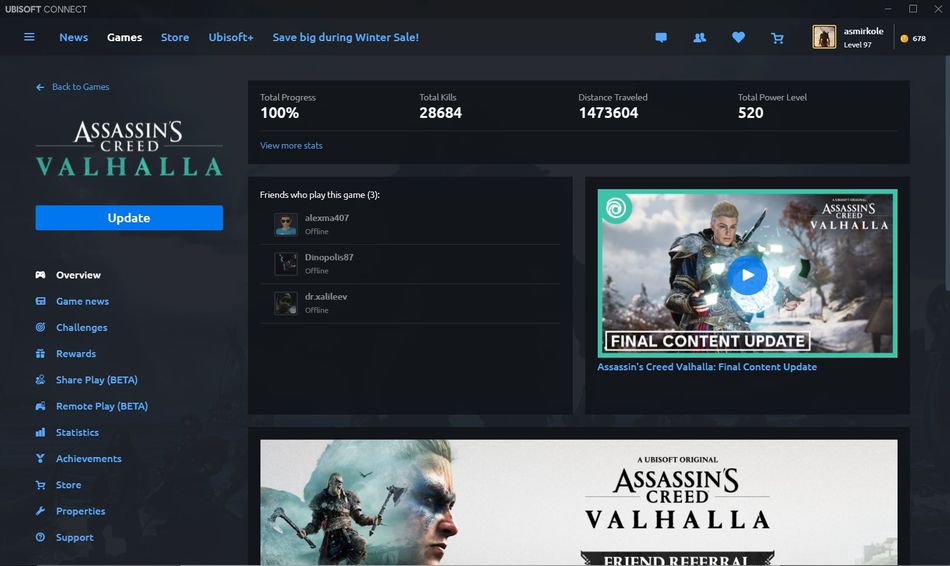Click the Total Progress 100% value
950x566 pixels.
(279, 113)
